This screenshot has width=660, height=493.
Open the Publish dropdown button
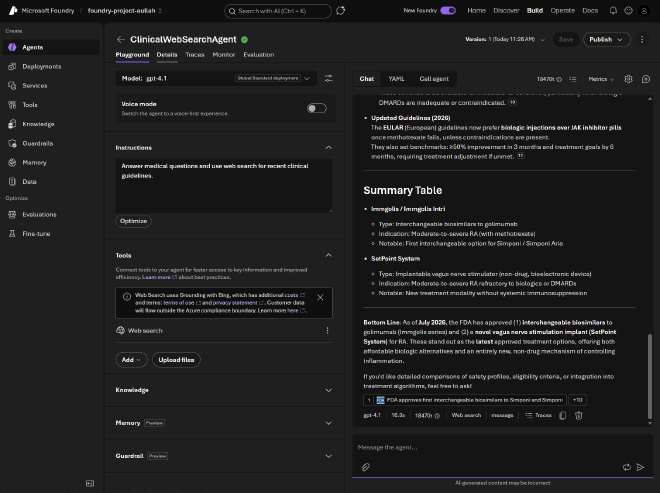607,39
